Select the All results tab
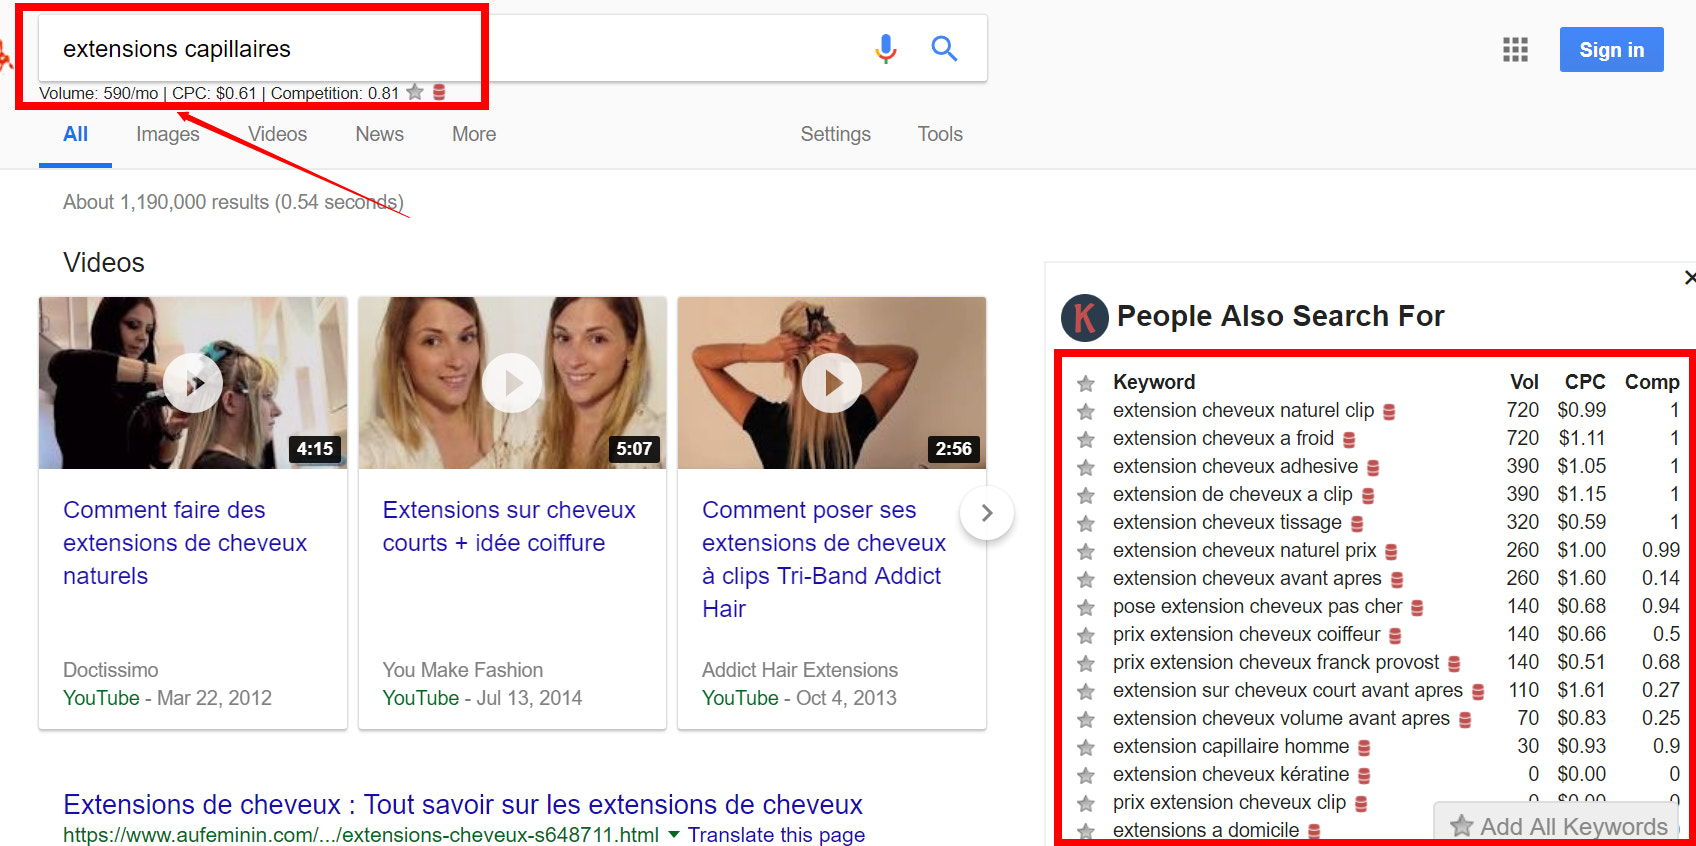 tap(75, 134)
